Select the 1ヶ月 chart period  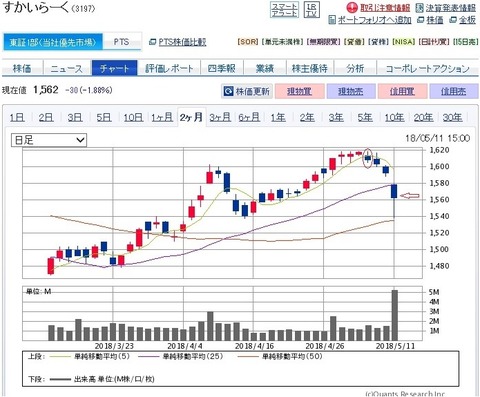(x=162, y=117)
